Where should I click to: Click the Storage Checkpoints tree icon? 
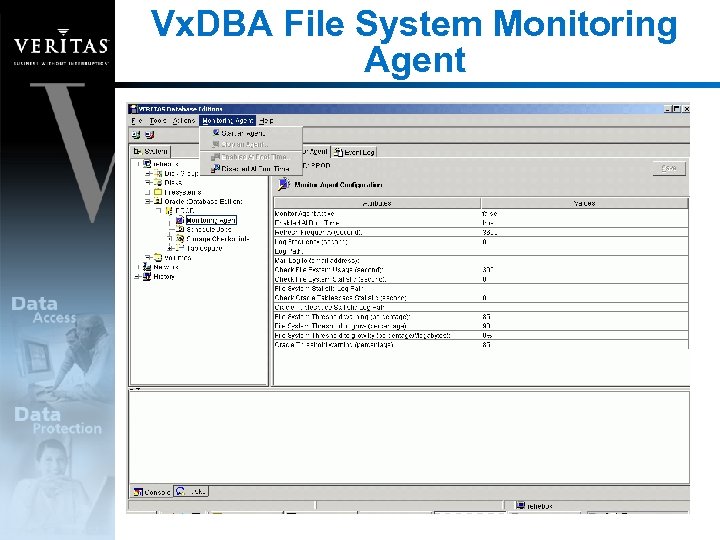(180, 239)
